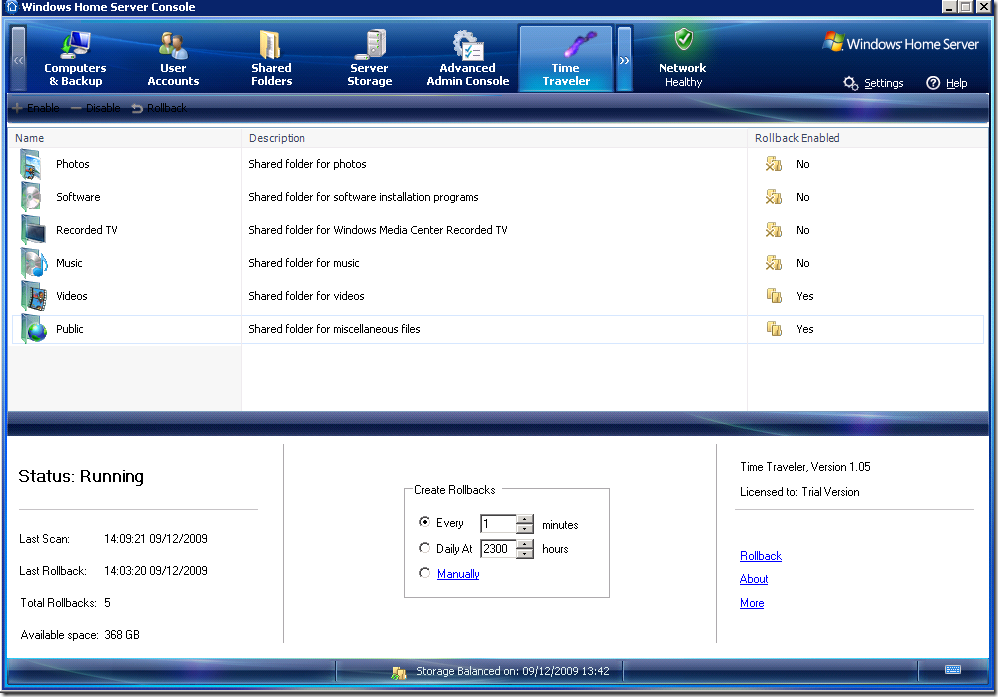Click the Enable toolbar button

click(x=36, y=108)
